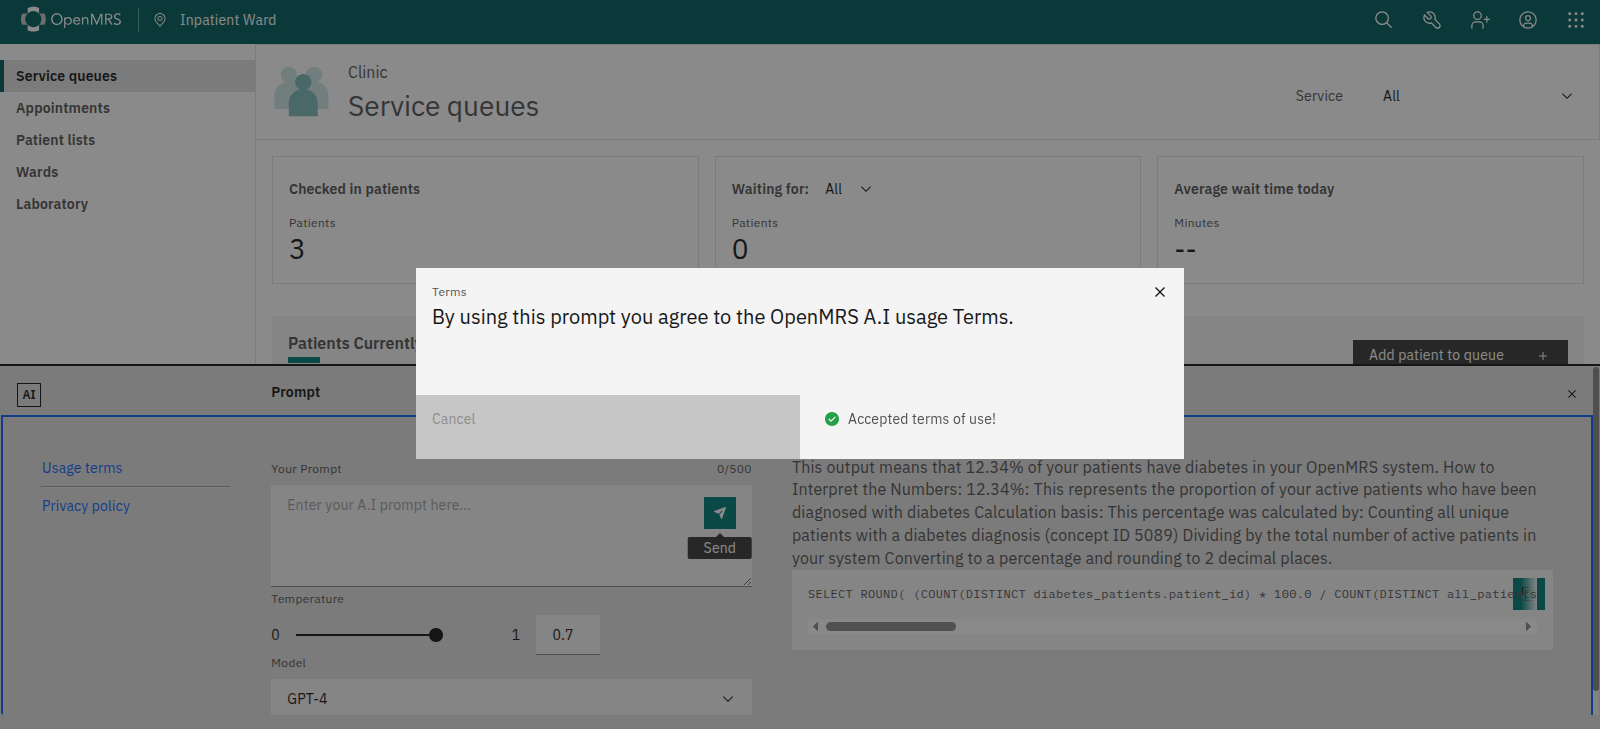Open Wards in sidebar

coord(128,172)
